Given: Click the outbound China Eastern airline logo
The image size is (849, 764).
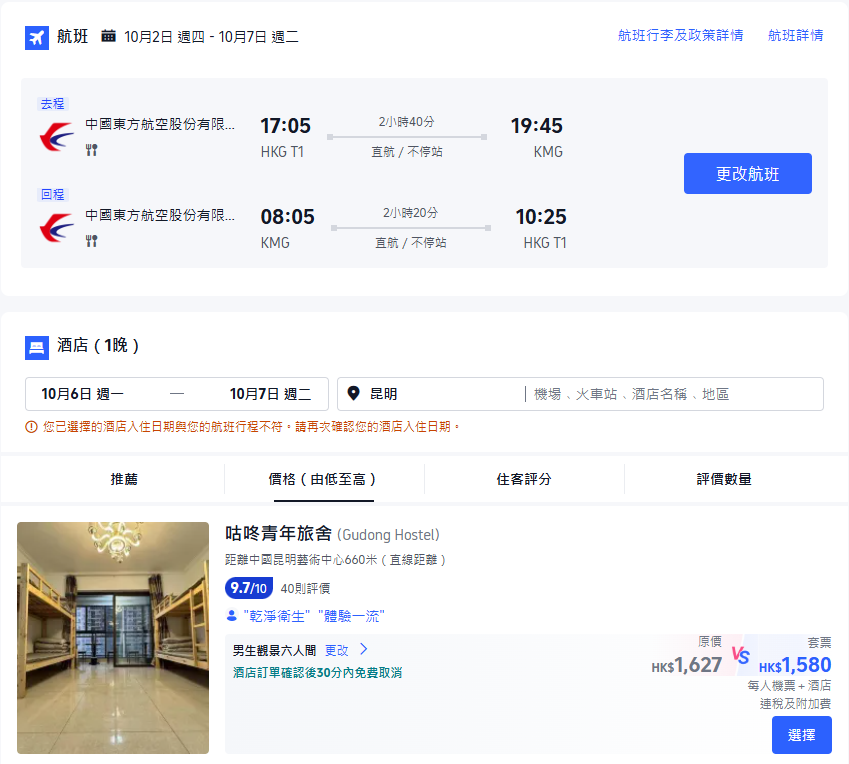Looking at the screenshot, I should pyautogui.click(x=56, y=136).
